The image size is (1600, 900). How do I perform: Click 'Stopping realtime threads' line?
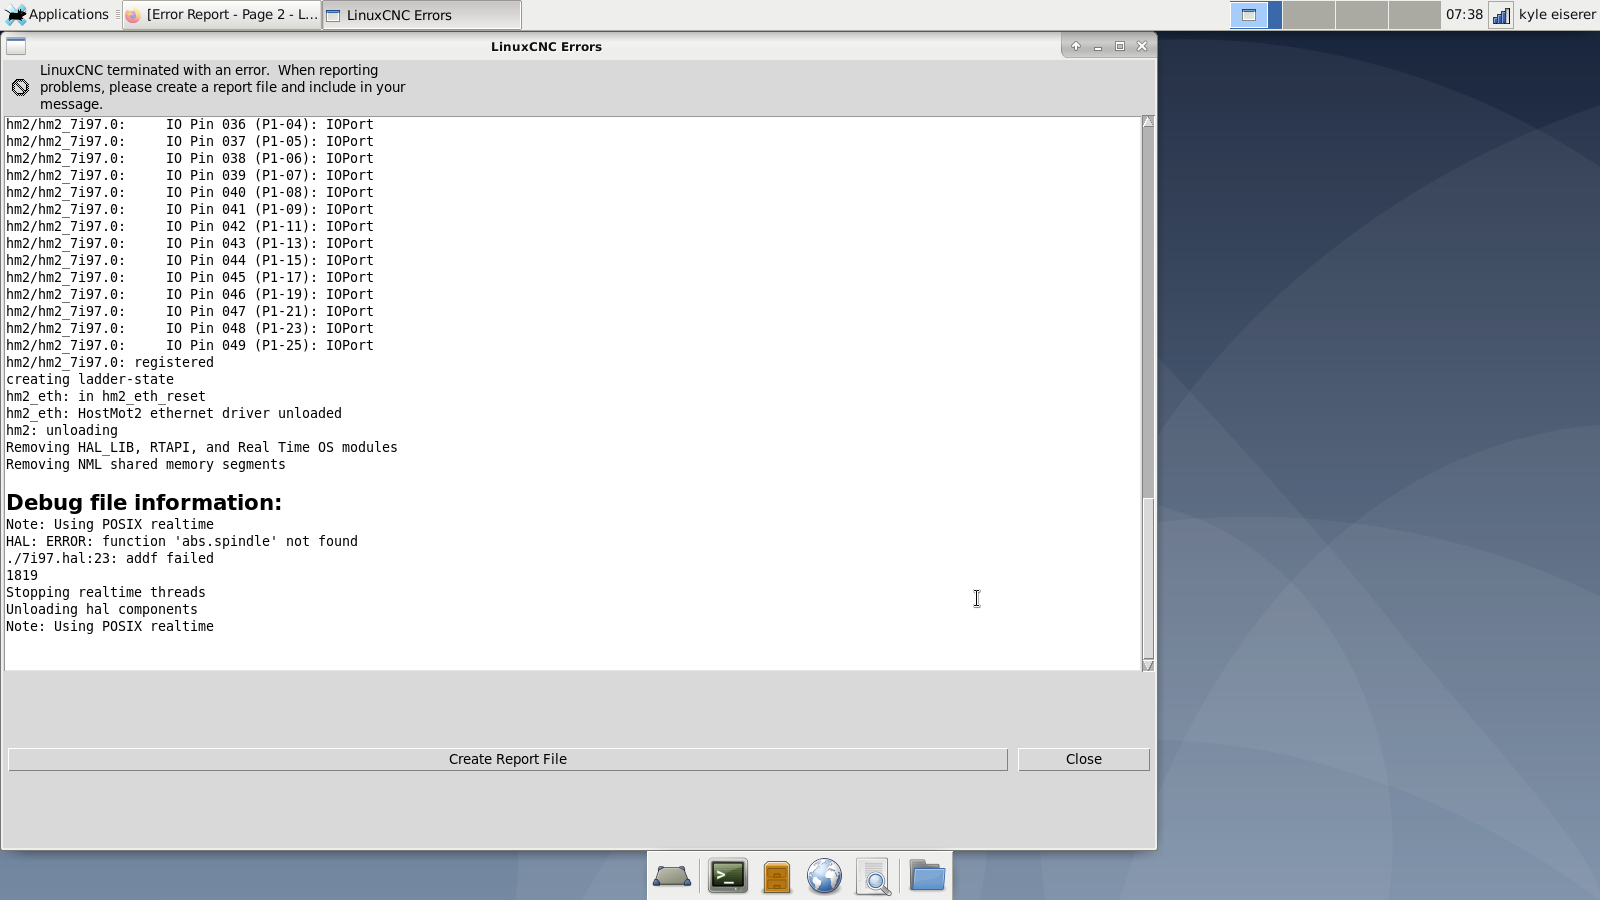(x=106, y=592)
